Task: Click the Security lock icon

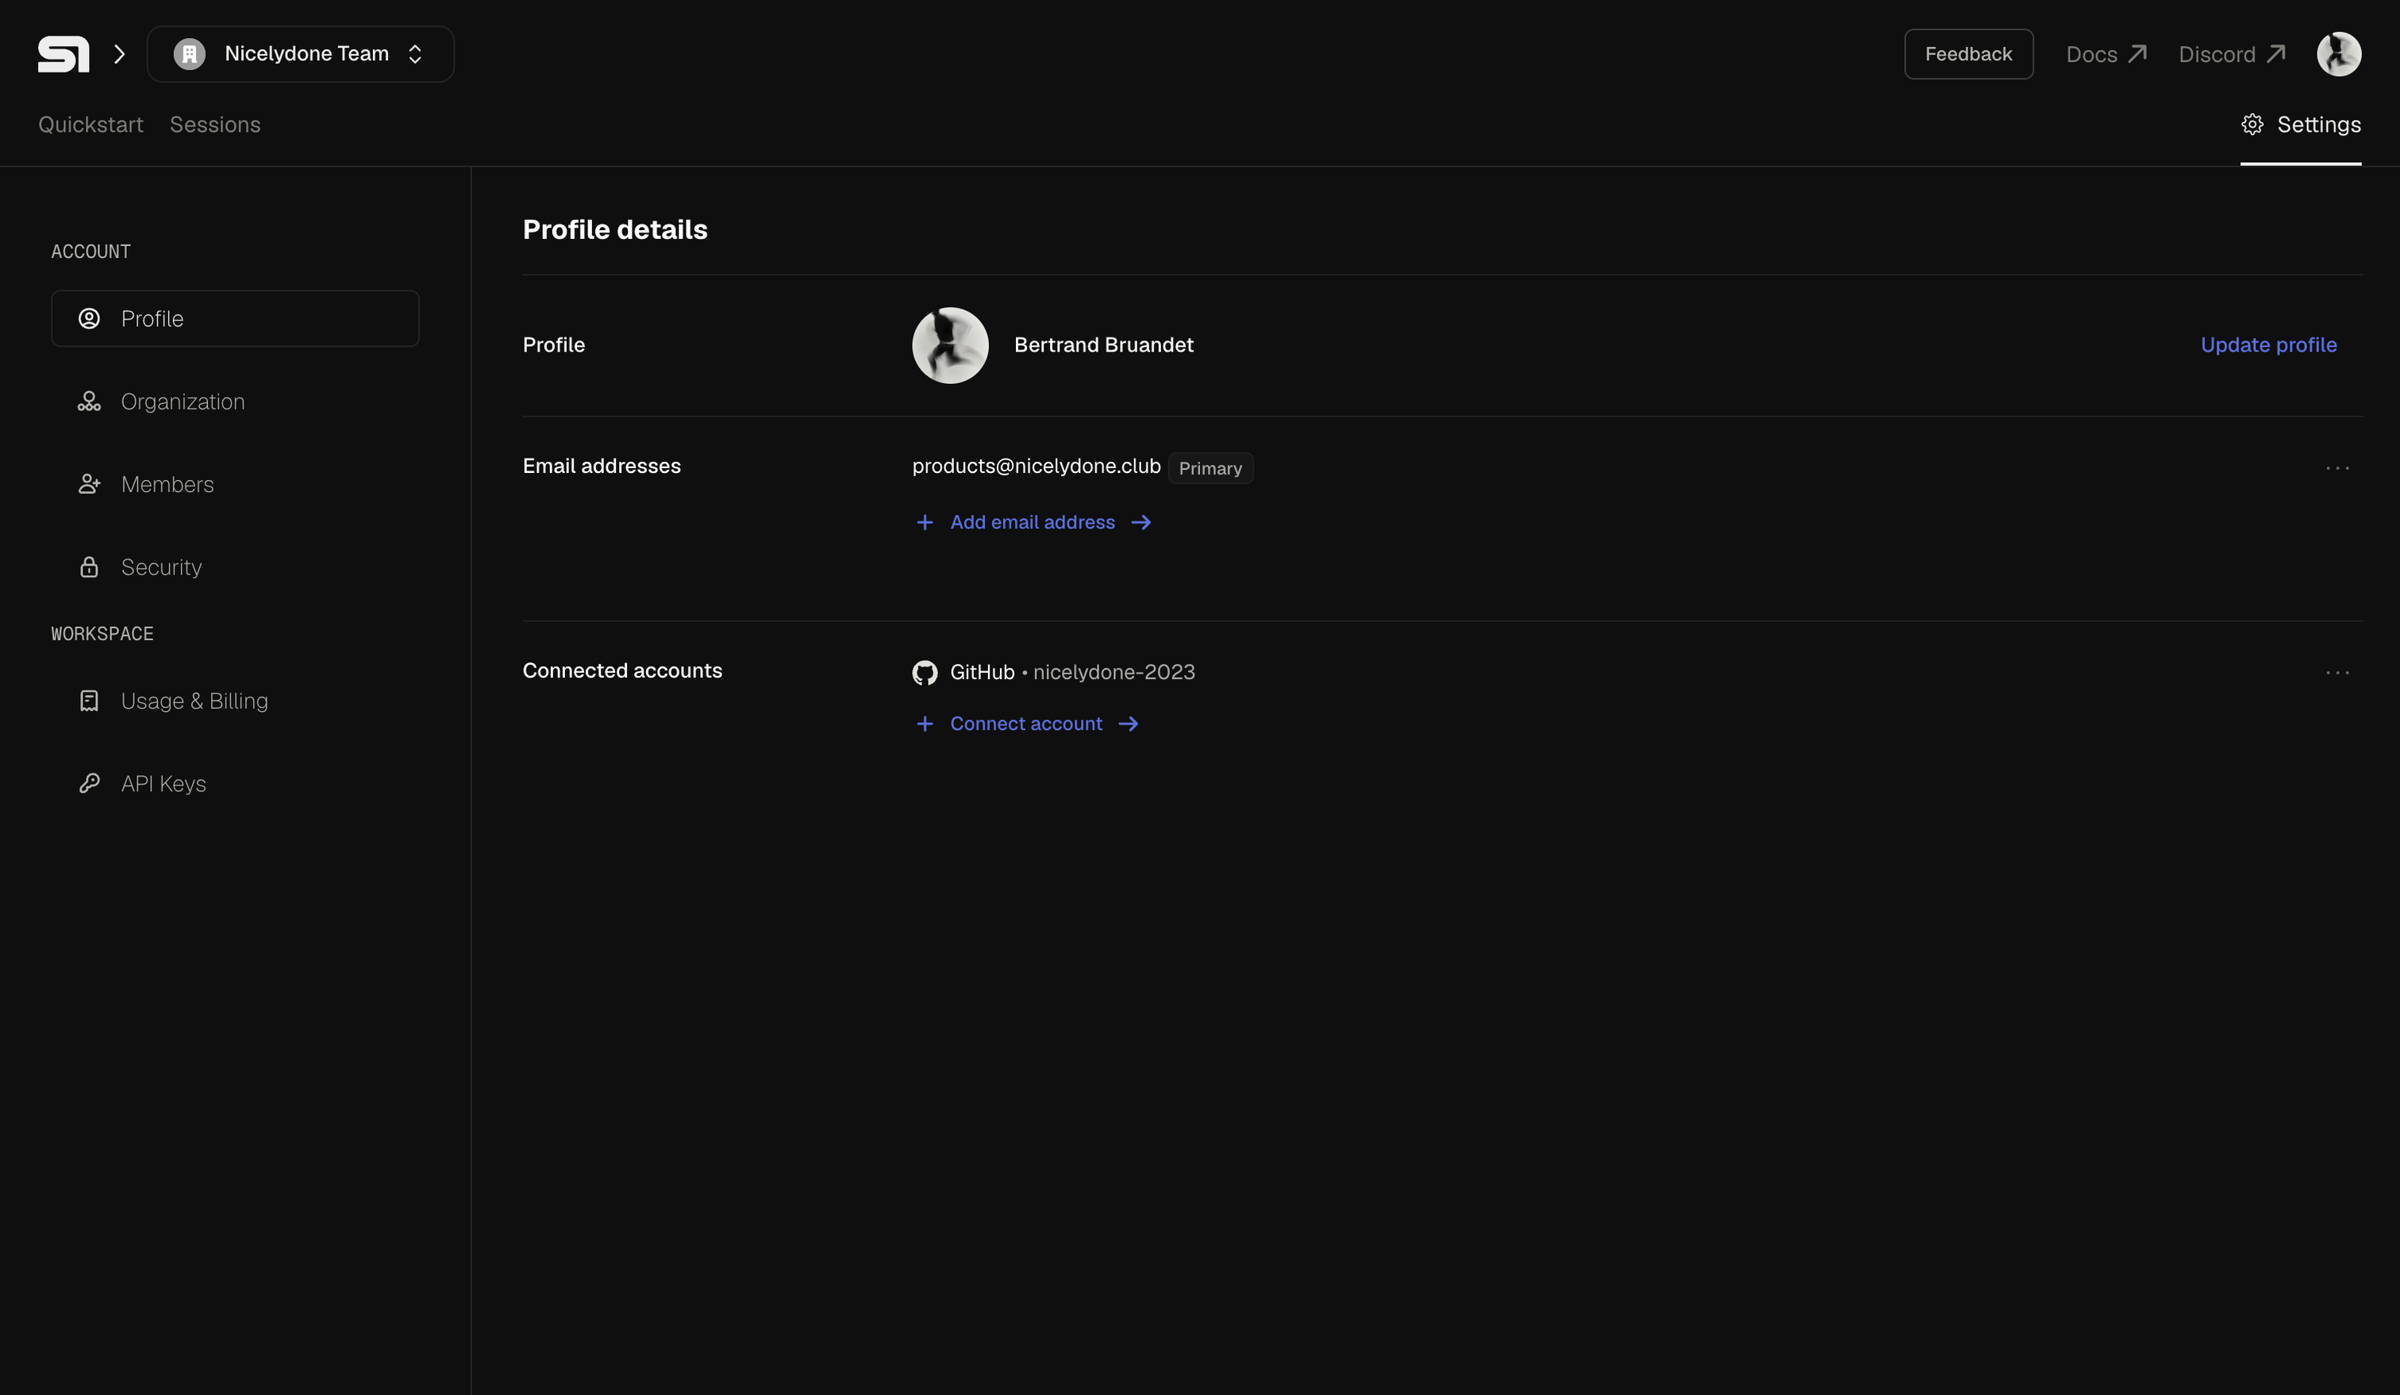Action: pos(89,567)
